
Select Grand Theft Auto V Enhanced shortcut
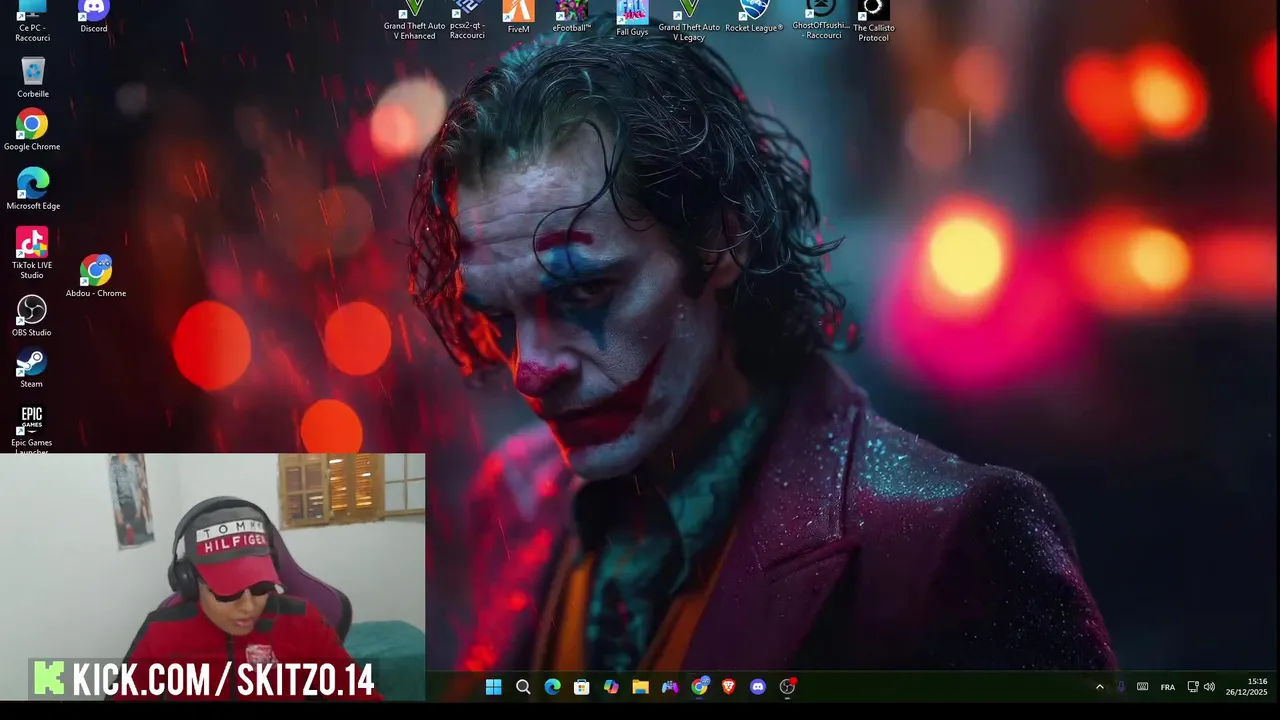pyautogui.click(x=414, y=20)
